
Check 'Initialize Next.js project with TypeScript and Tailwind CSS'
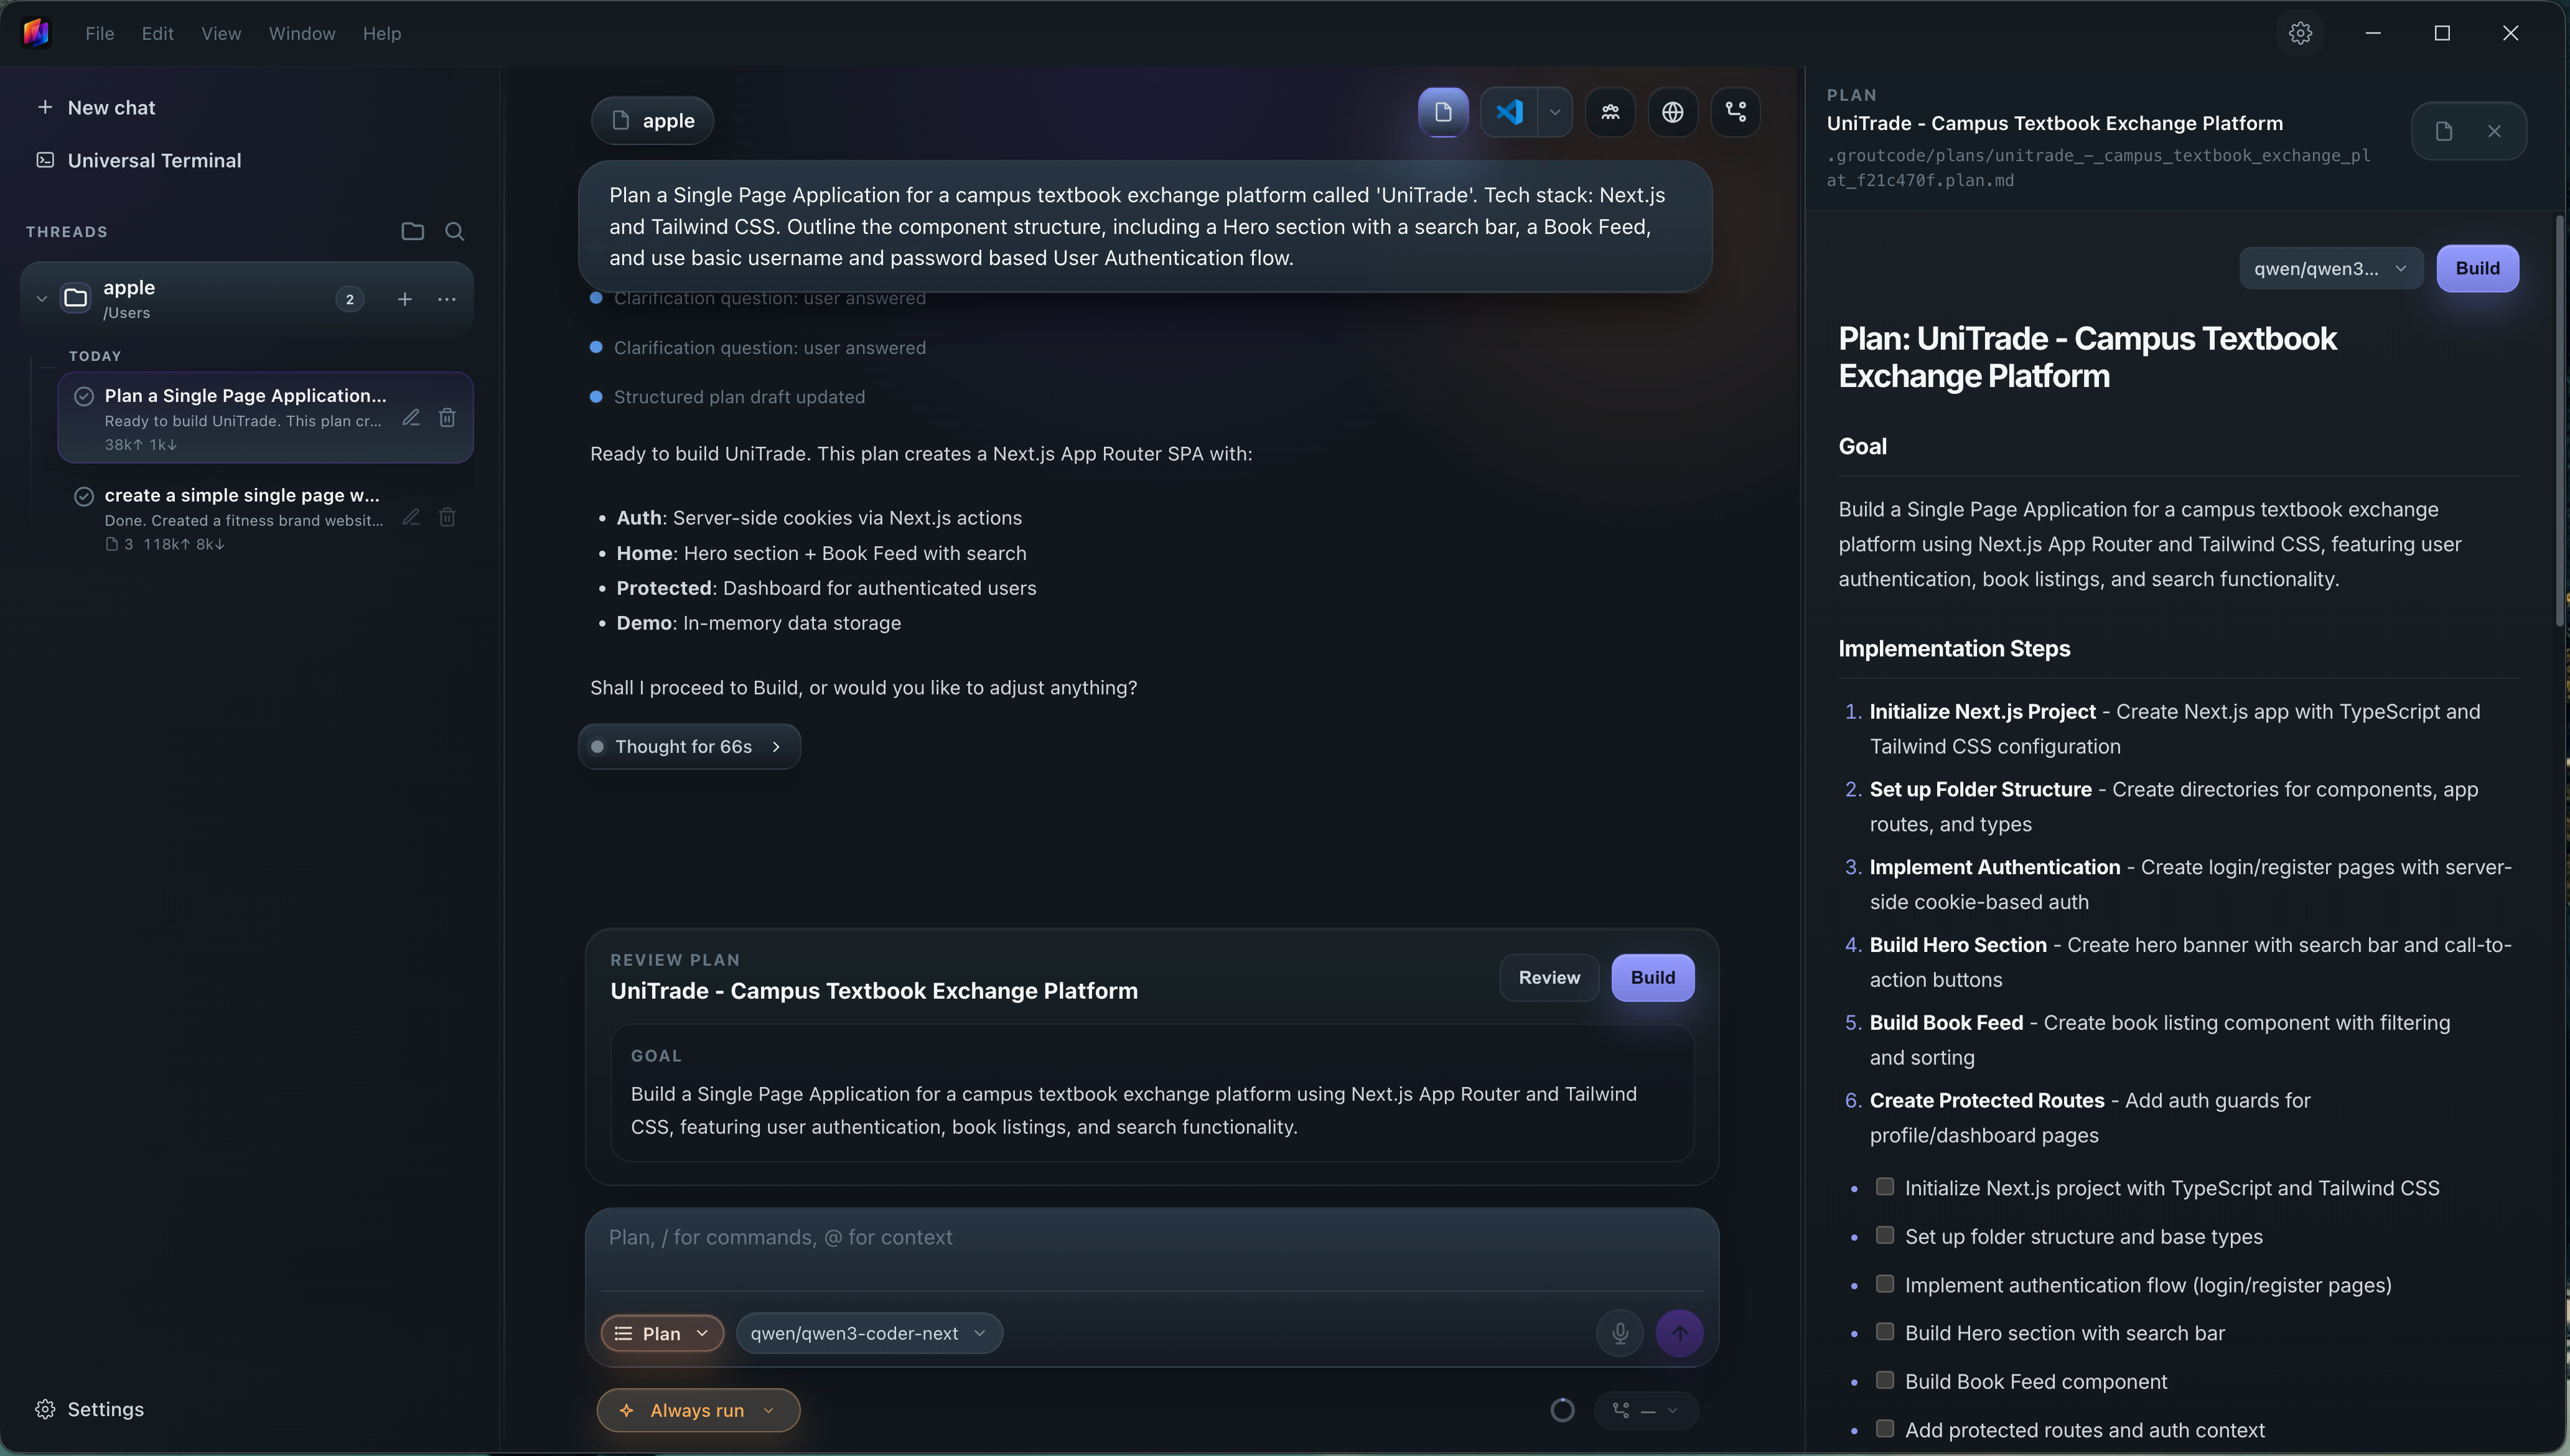(x=1885, y=1187)
